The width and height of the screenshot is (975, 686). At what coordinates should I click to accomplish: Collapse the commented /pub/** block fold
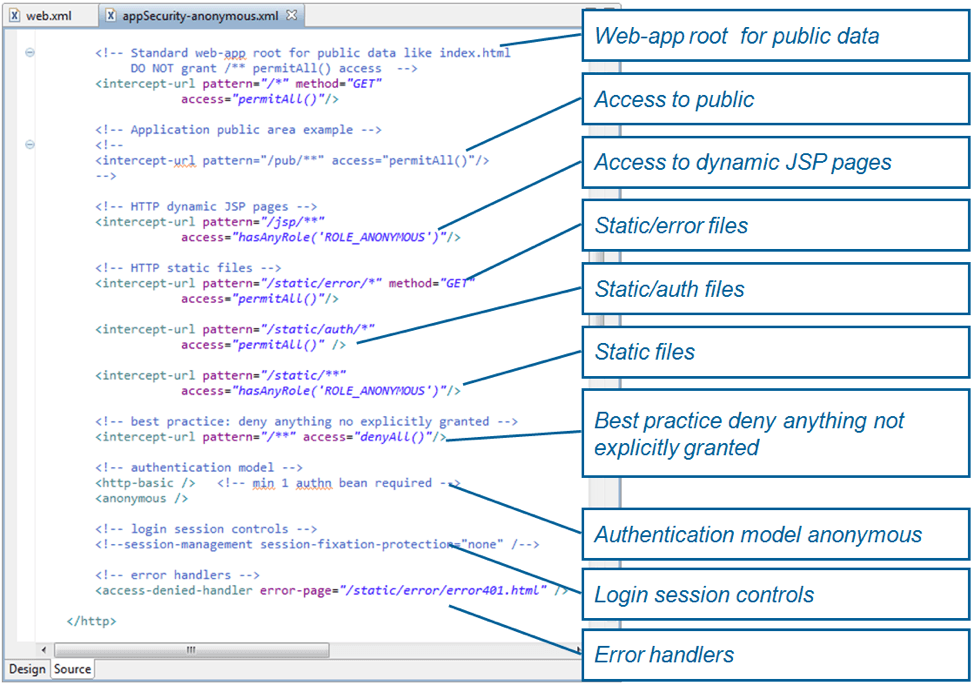coord(30,145)
